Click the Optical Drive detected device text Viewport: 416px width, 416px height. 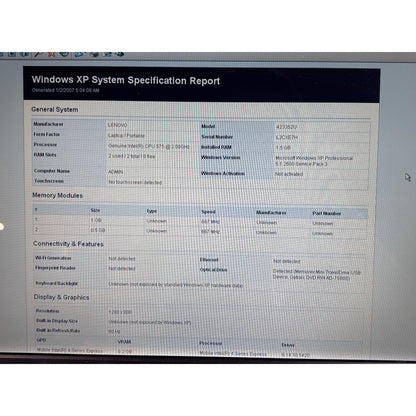(317, 274)
